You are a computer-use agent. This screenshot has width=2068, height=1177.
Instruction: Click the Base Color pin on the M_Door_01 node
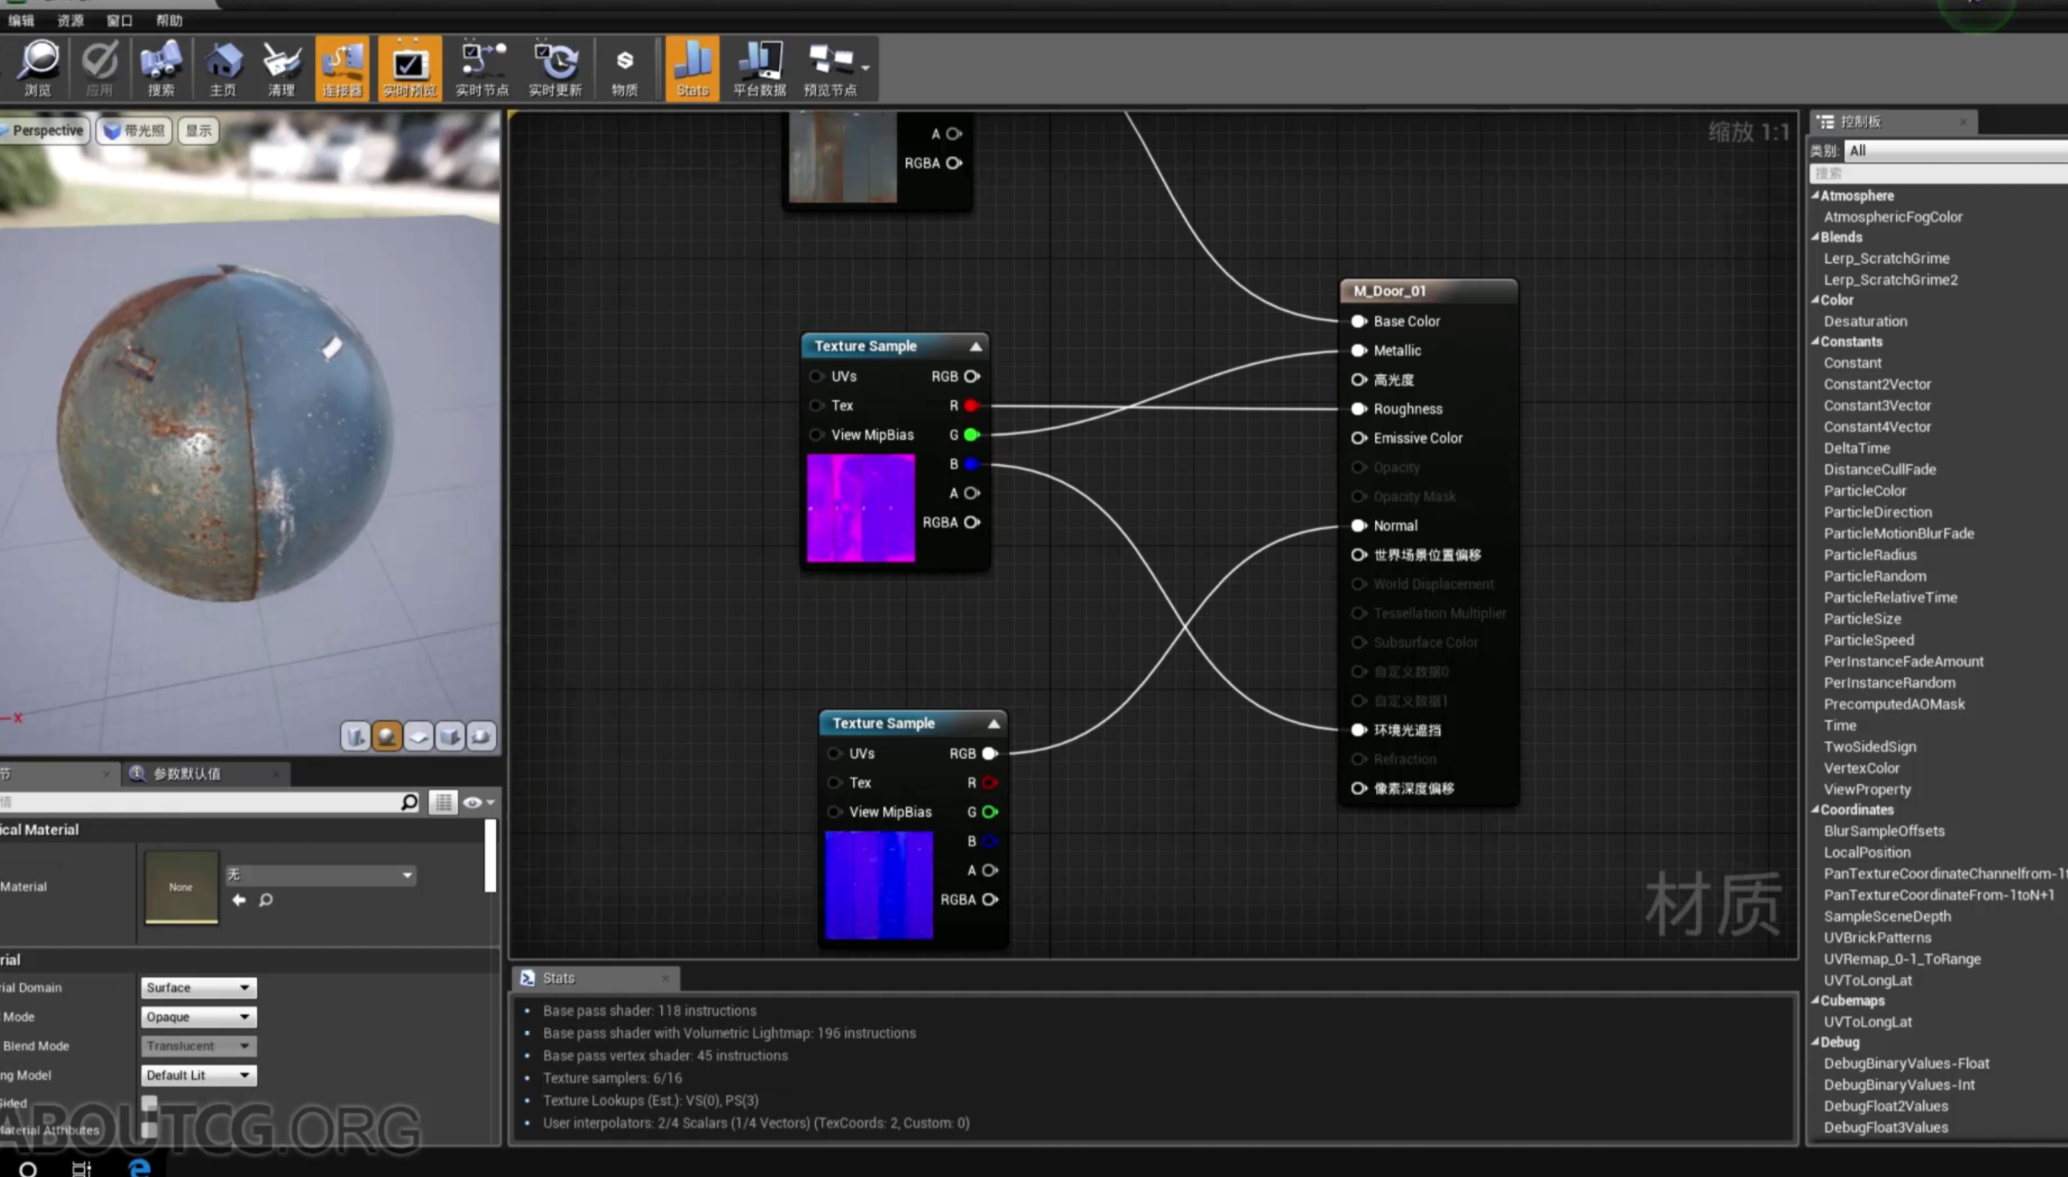1359,321
